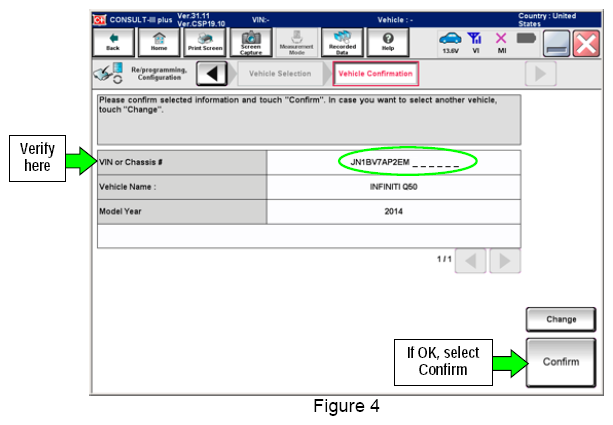Click the greyed forward step arrow
The height and width of the screenshot is (425, 613).
click(x=540, y=73)
